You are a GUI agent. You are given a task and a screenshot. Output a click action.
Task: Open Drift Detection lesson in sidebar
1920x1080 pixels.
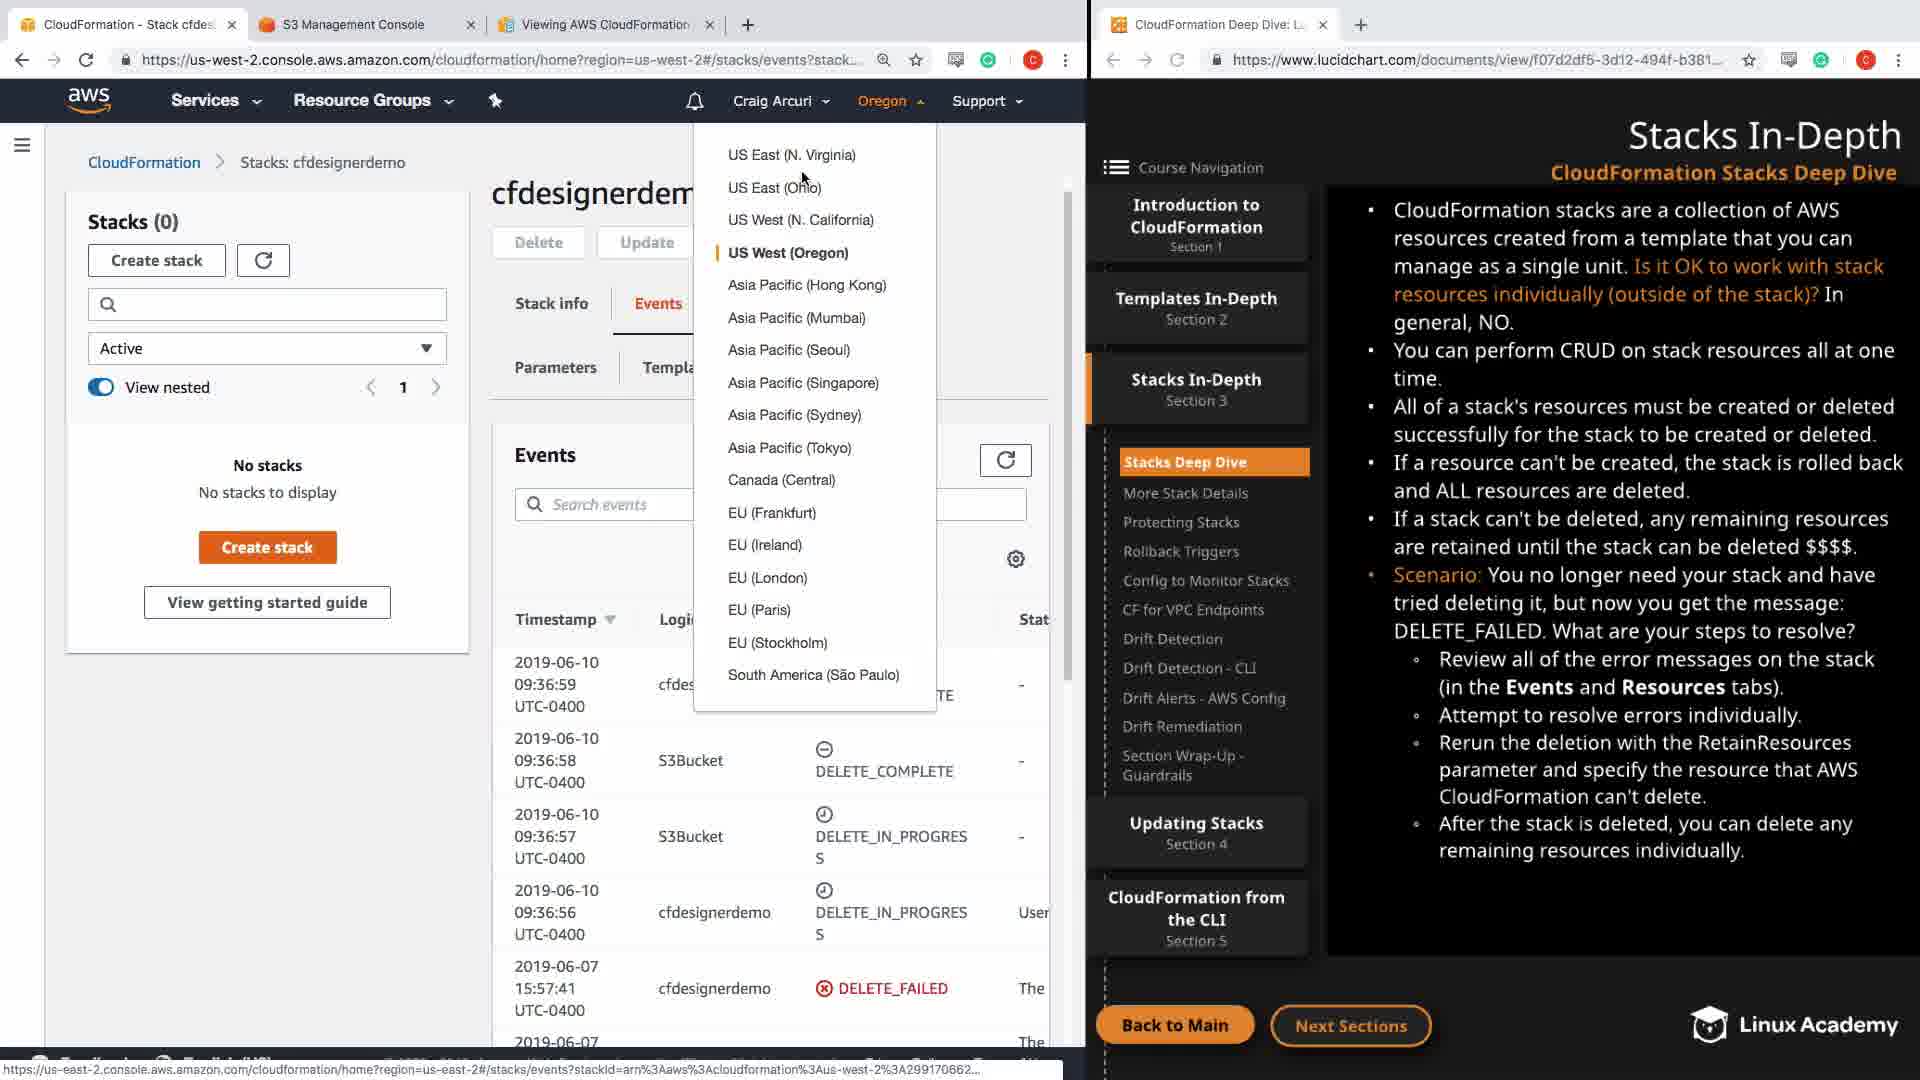1172,639
